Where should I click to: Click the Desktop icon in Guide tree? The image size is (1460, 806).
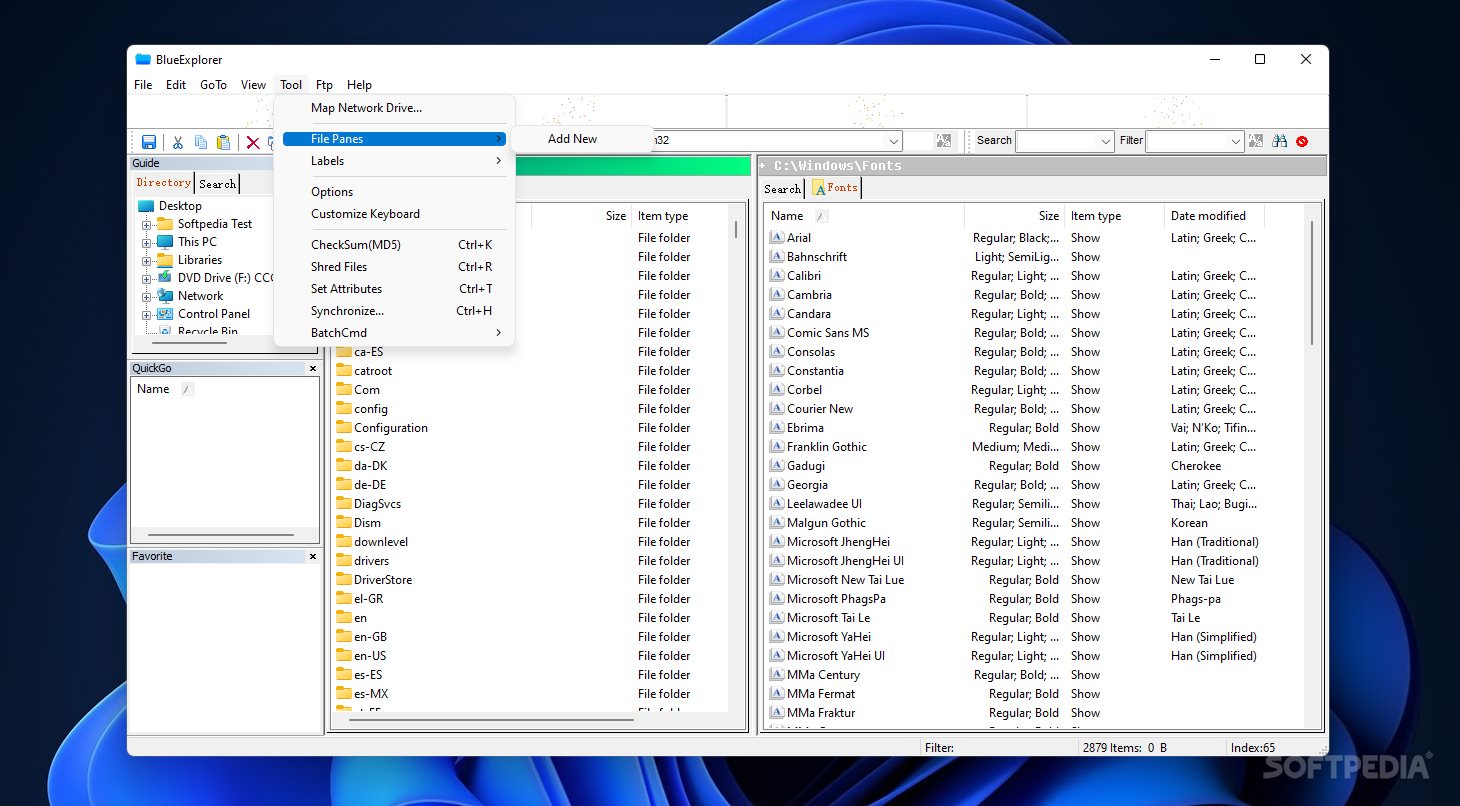pos(146,206)
